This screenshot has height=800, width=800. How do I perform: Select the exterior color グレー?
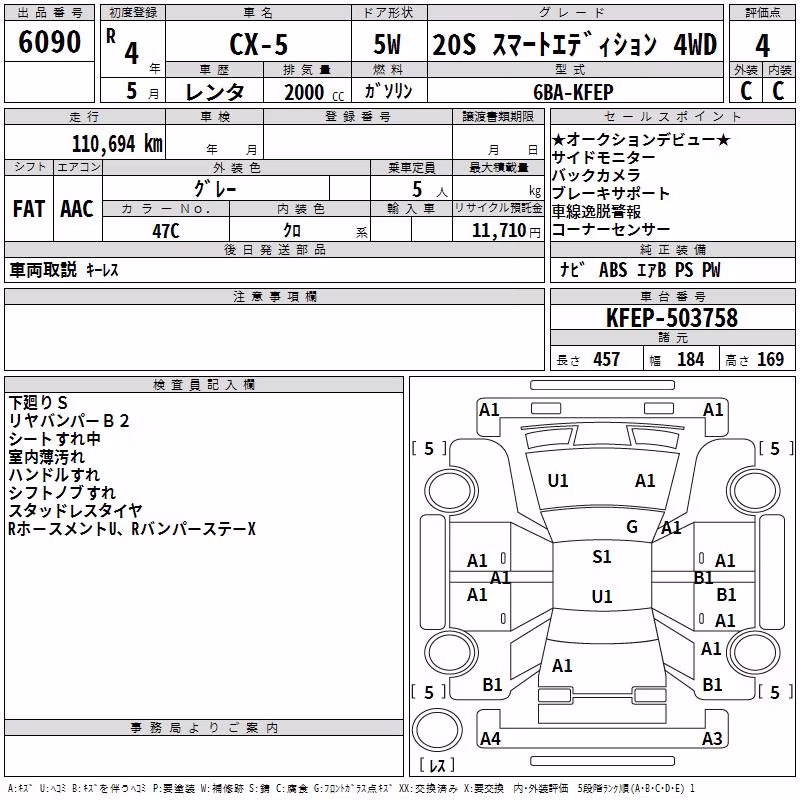click(215, 189)
